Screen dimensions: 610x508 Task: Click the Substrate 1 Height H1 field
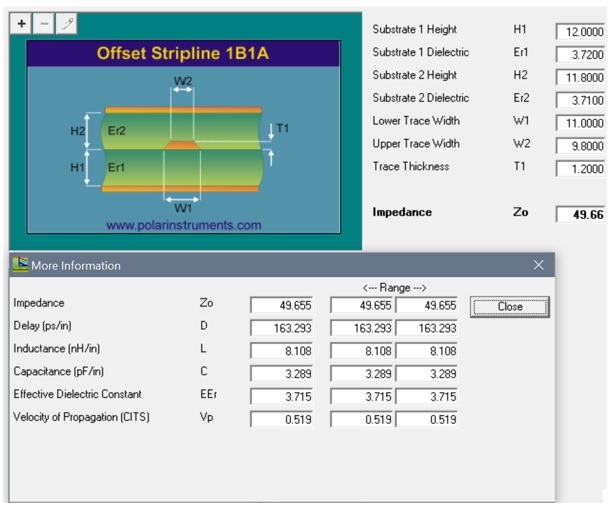(x=580, y=32)
